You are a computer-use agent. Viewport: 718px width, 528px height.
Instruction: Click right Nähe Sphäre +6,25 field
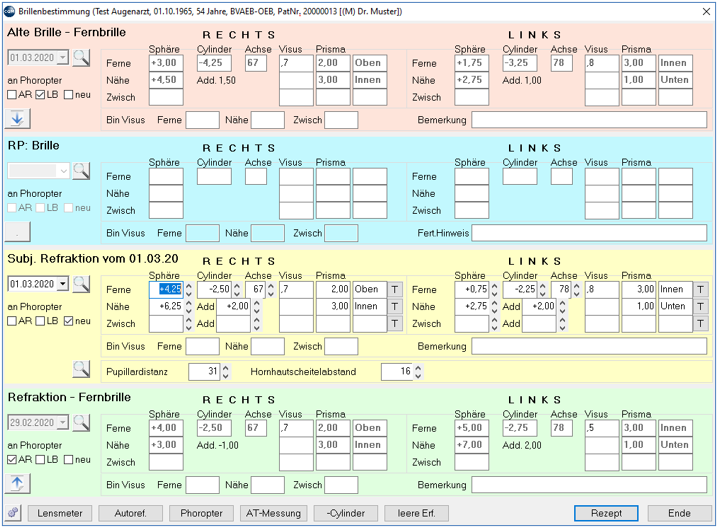click(x=166, y=306)
